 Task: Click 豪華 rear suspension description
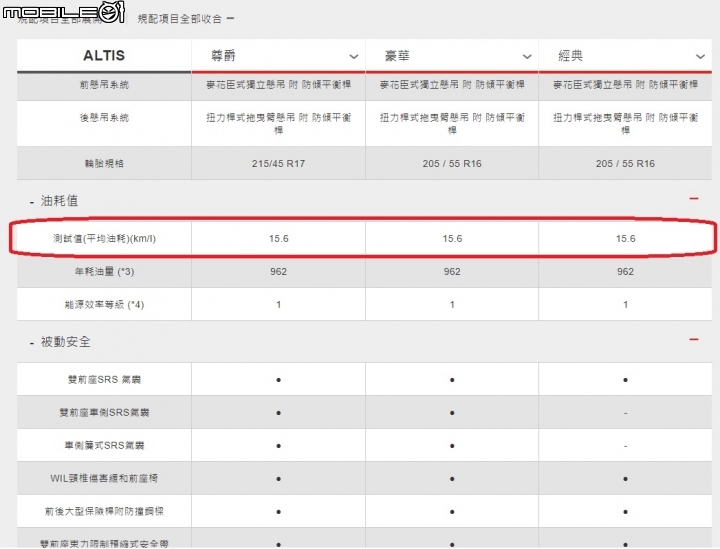452,124
